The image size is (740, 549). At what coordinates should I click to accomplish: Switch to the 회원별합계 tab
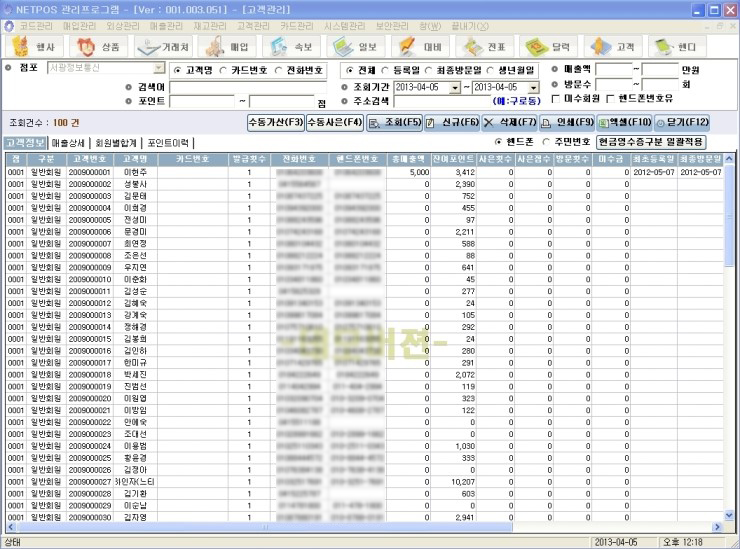click(116, 143)
